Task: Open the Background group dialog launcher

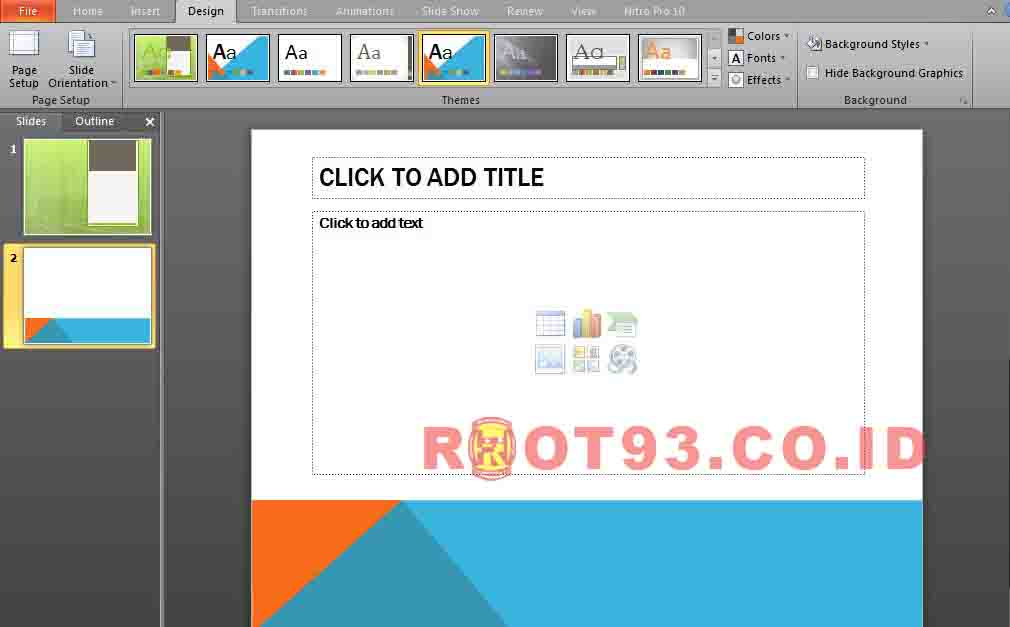Action: point(963,100)
